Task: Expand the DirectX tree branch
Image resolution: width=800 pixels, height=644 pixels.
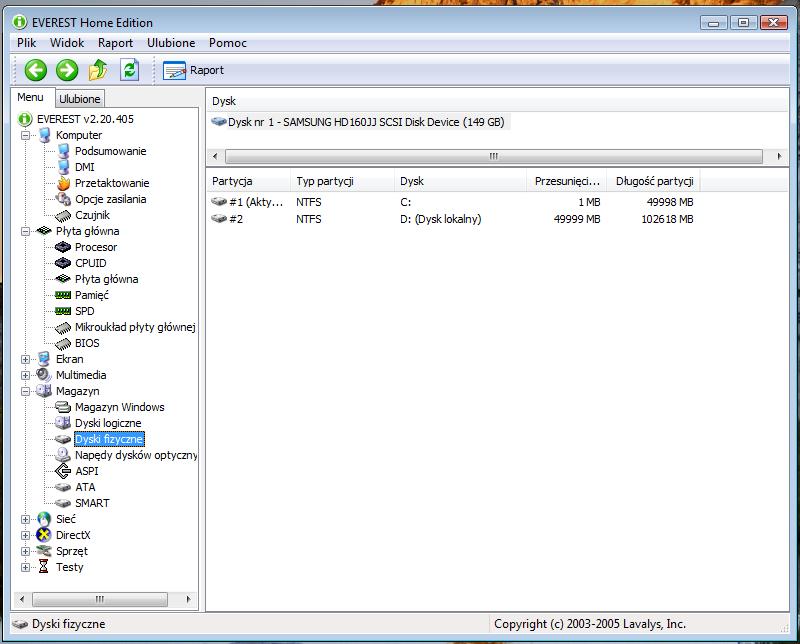Action: click(26, 535)
